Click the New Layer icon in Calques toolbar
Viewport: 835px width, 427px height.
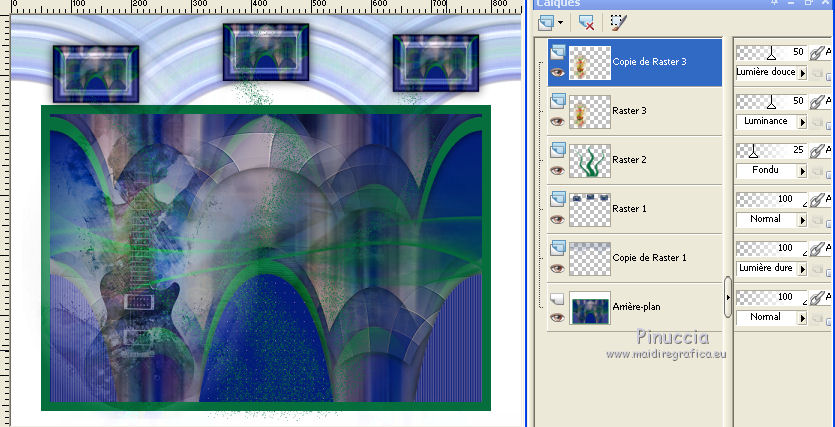click(546, 23)
